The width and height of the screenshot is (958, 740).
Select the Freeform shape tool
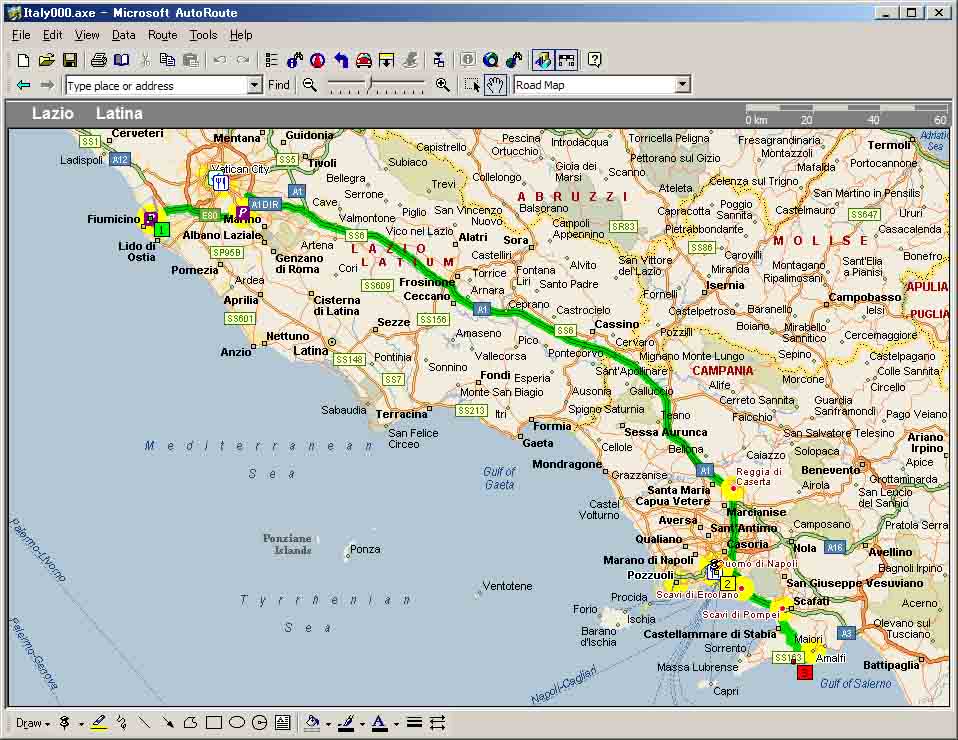[x=190, y=723]
